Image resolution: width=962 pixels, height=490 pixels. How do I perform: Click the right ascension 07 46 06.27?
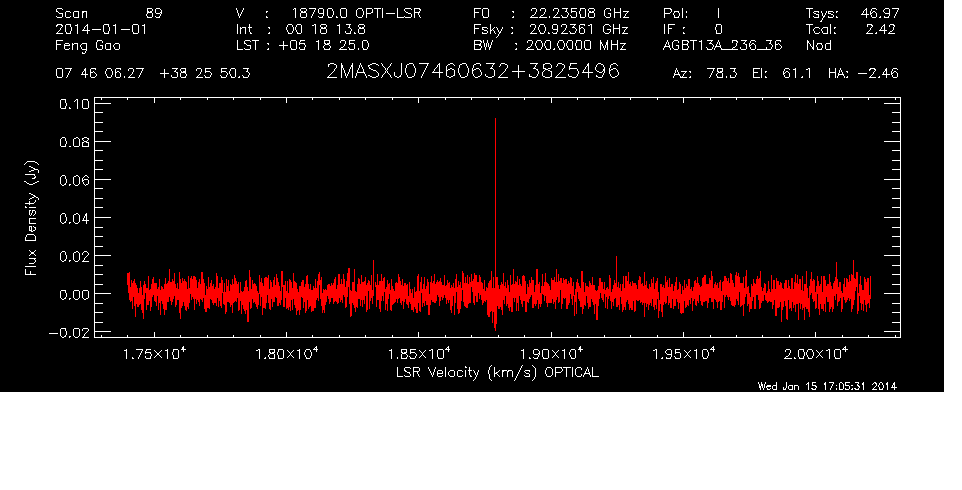[99, 74]
